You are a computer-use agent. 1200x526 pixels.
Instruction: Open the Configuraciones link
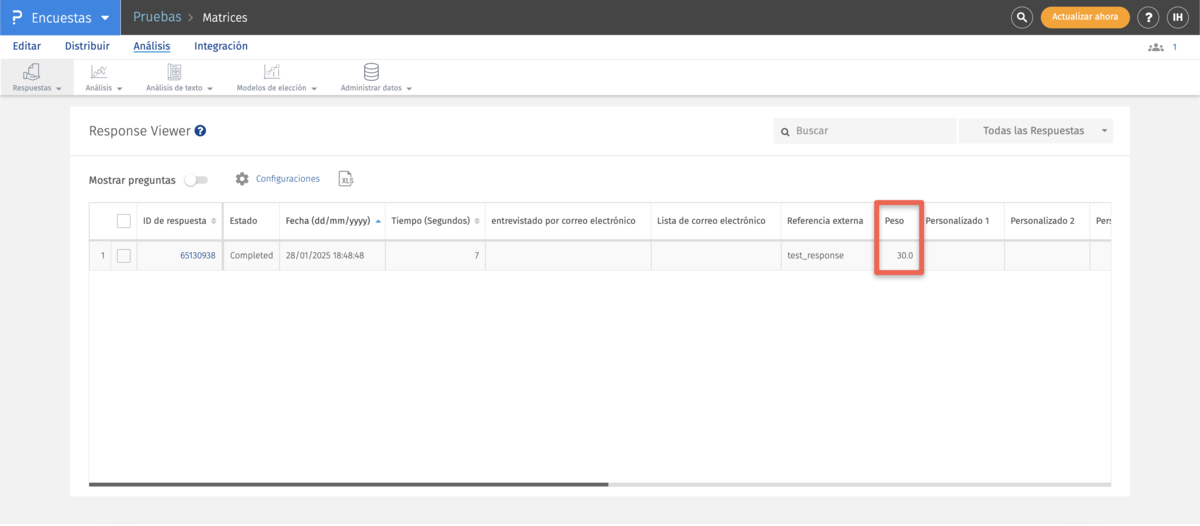click(x=288, y=179)
